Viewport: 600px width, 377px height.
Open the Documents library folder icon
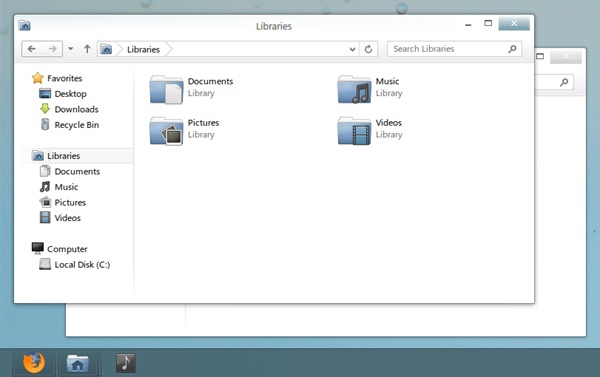click(166, 90)
